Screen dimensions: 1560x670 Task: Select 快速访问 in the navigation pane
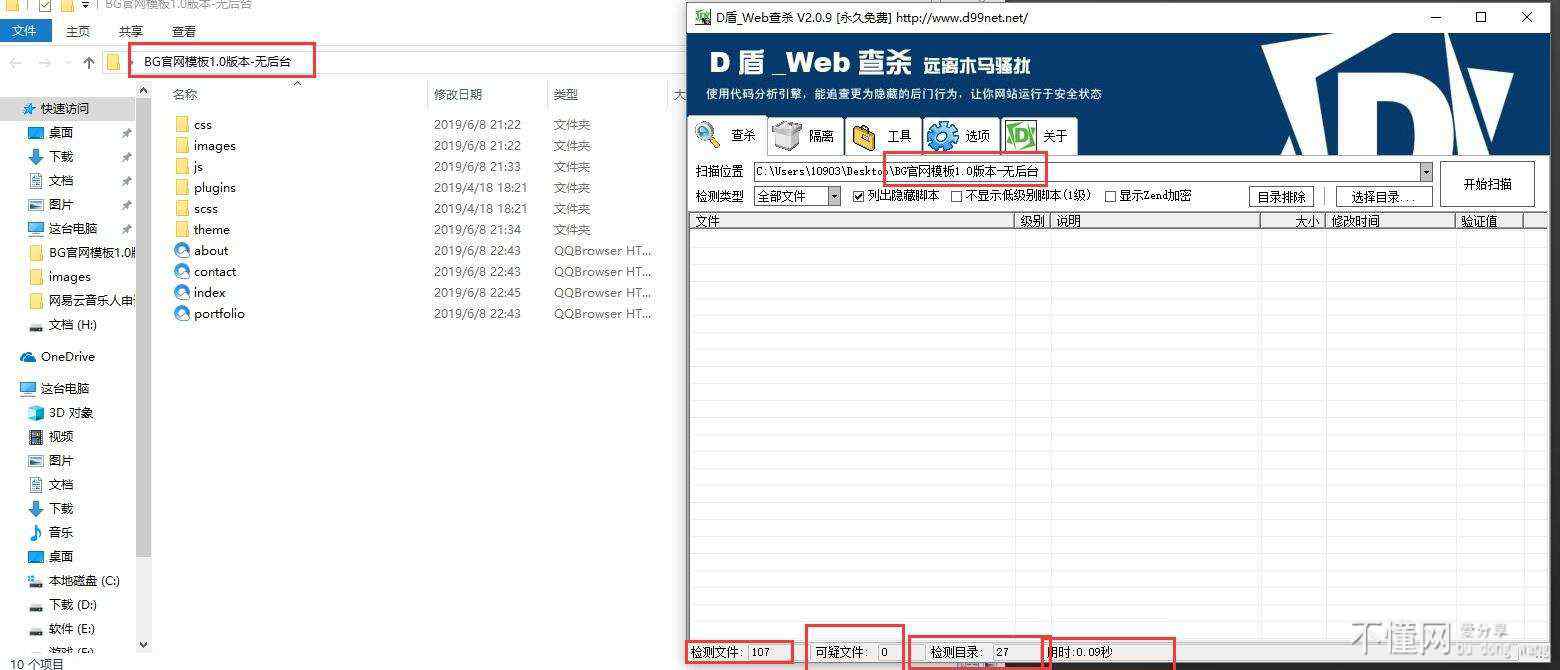click(64, 108)
